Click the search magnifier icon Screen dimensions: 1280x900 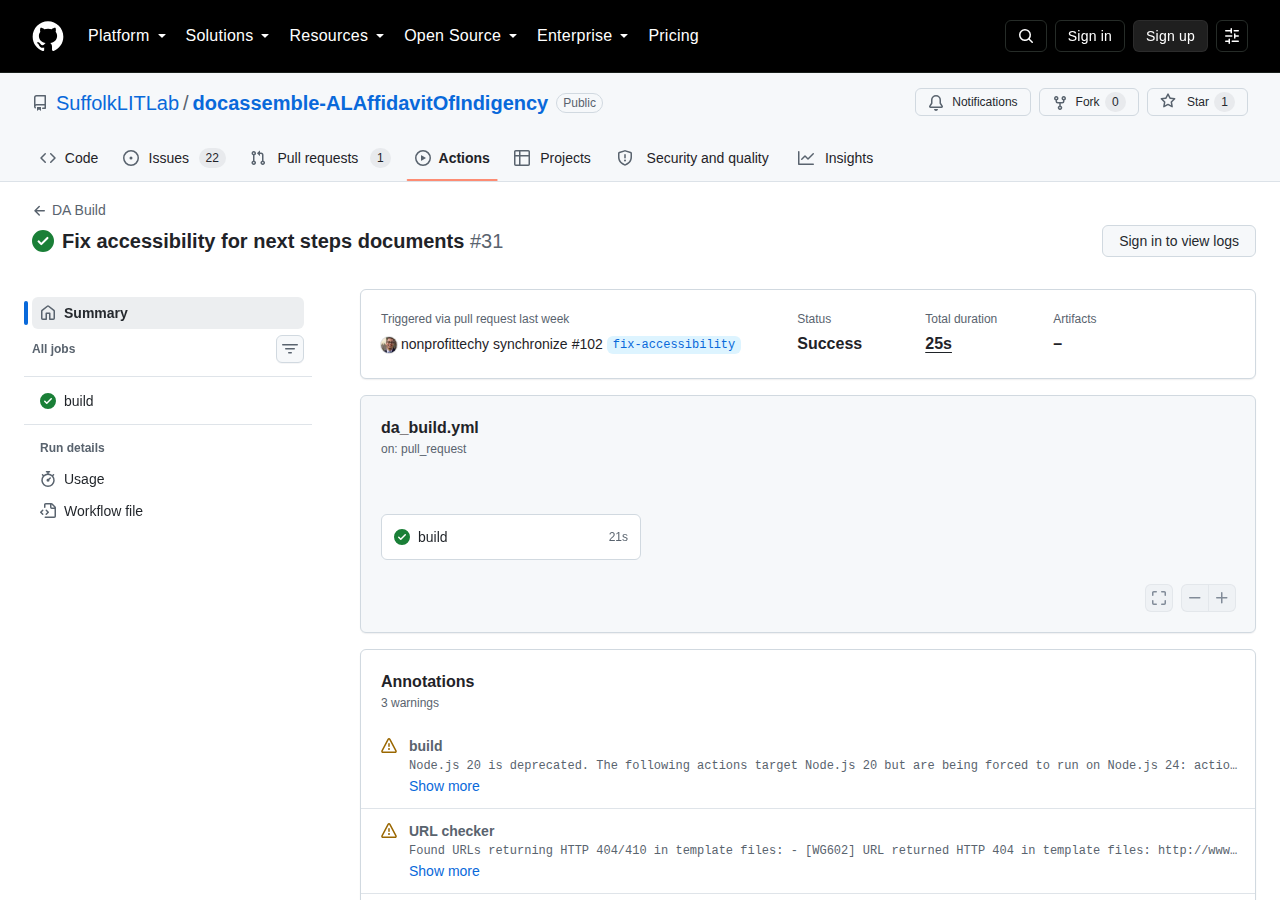click(x=1026, y=36)
